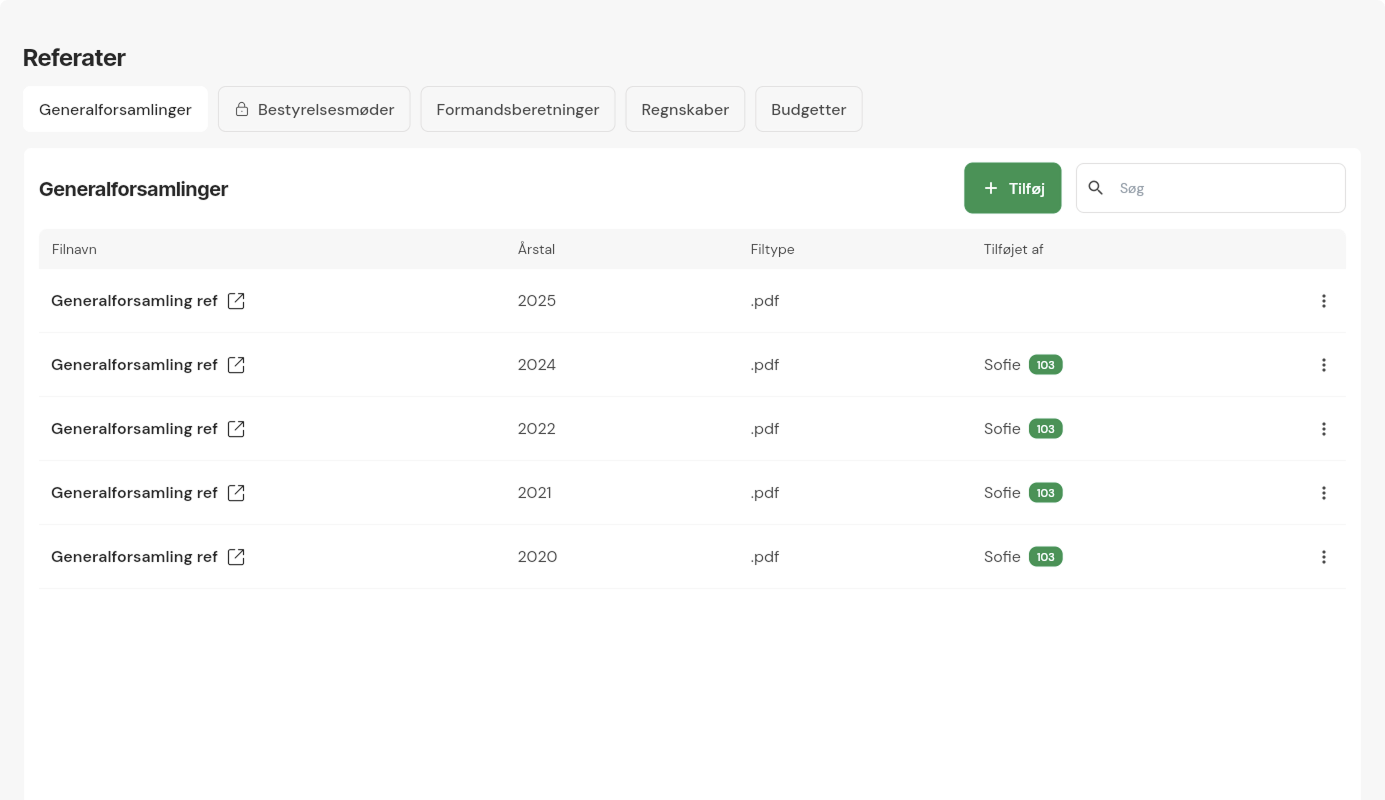
Task: Open external link icon for 2021 Generalforsamling ref
Action: 236,493
